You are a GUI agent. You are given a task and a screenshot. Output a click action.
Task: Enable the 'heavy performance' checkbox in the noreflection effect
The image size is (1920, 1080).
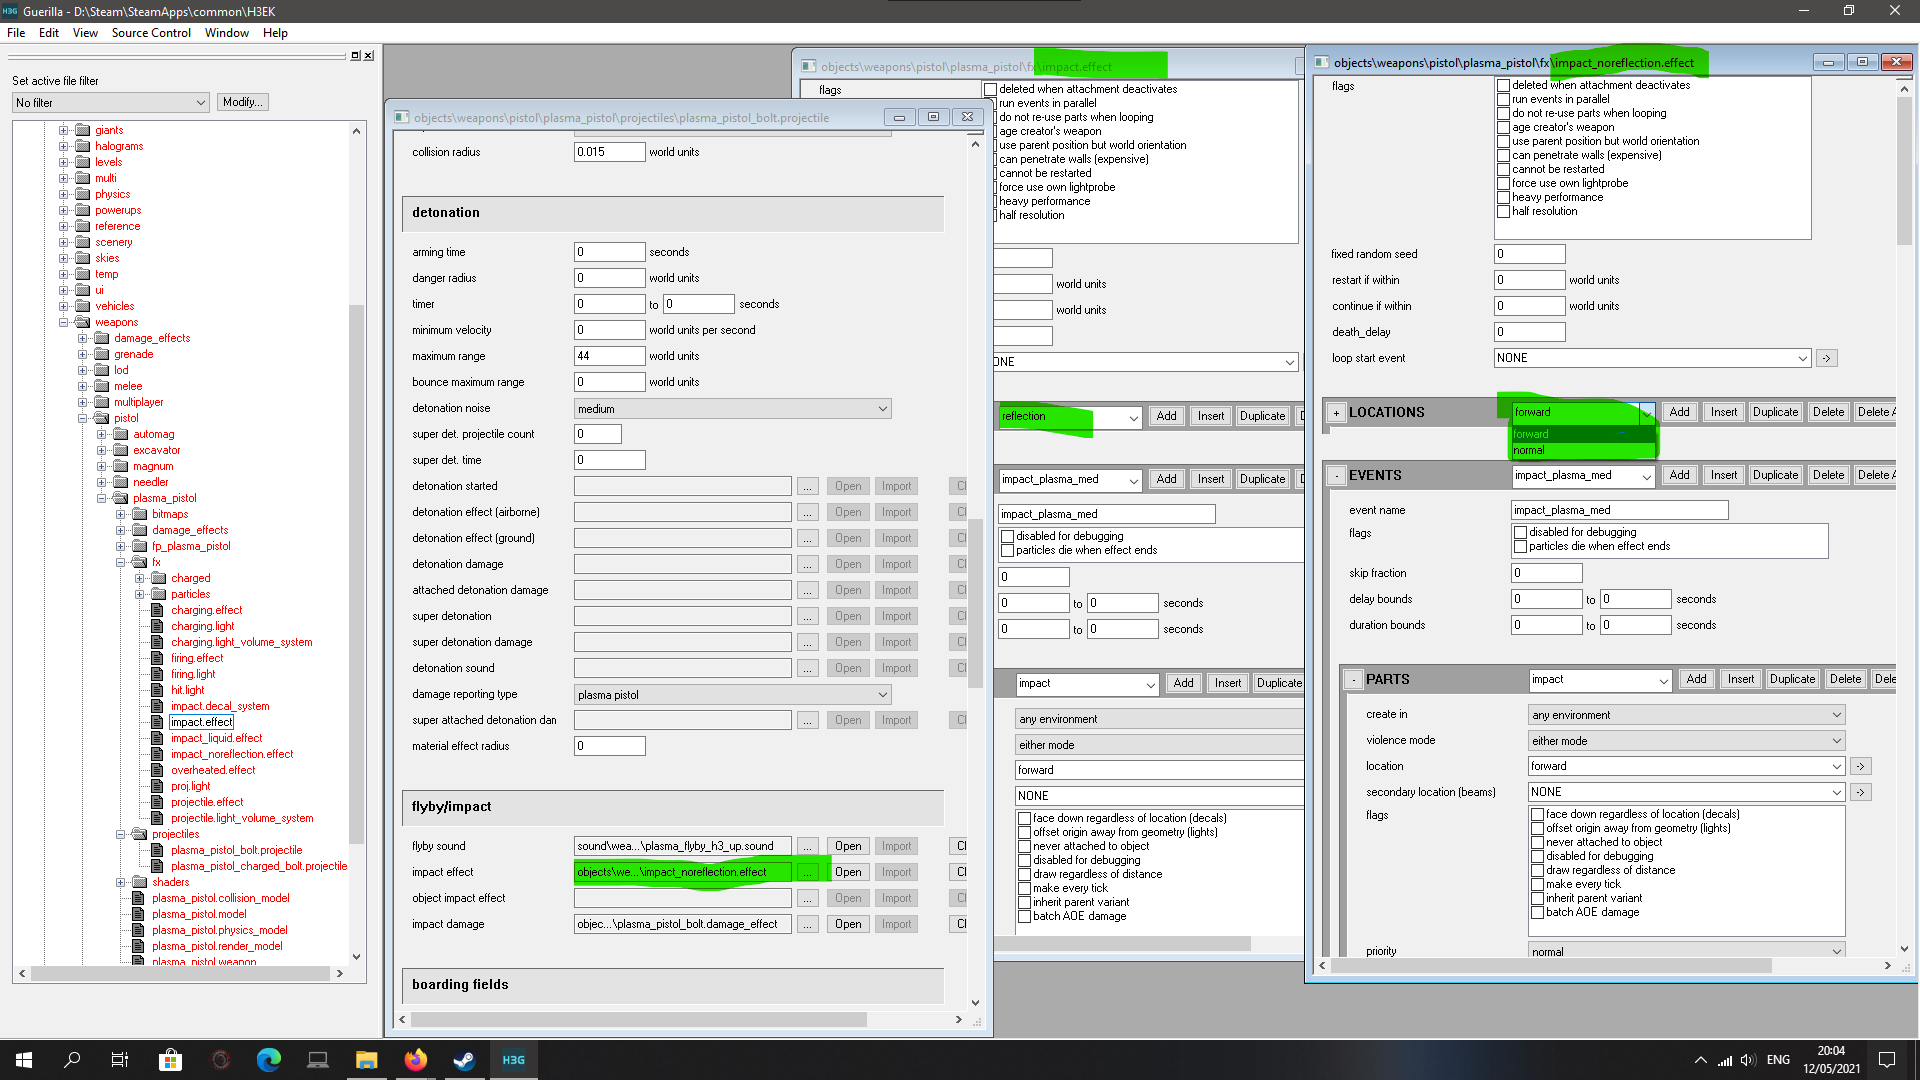click(1503, 198)
